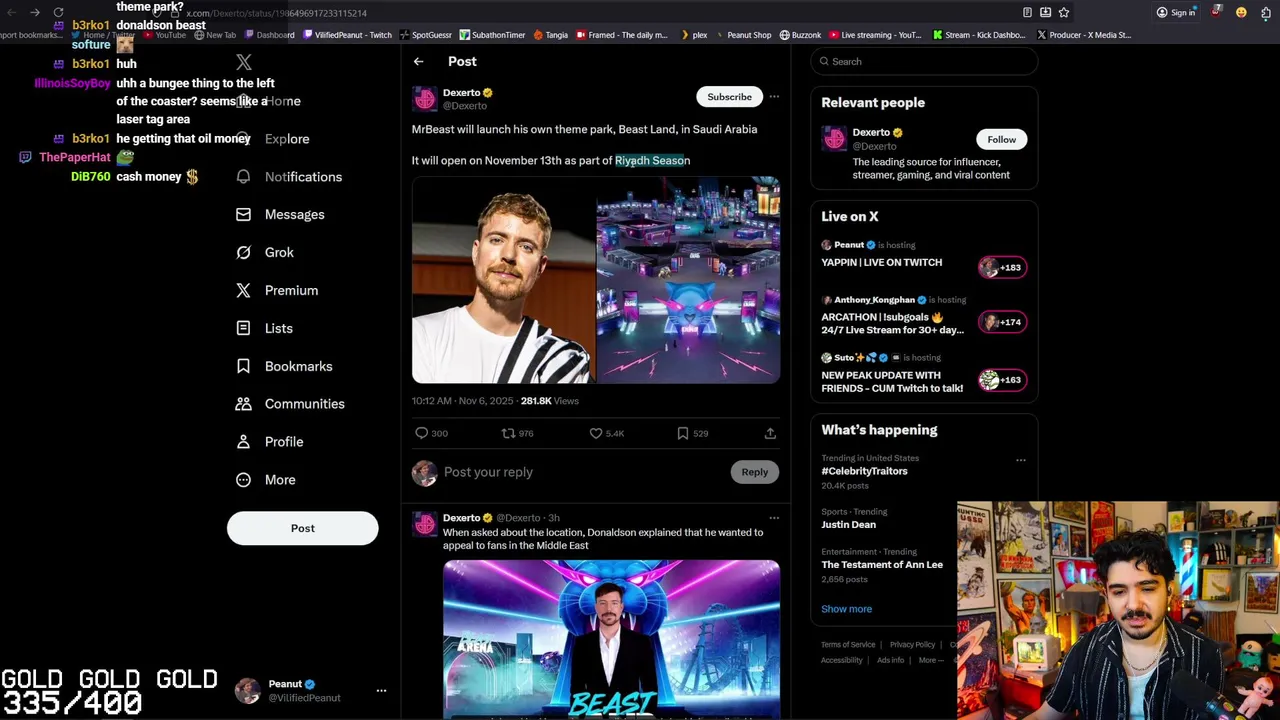Click Terms of Service footer link

pyautogui.click(x=848, y=645)
